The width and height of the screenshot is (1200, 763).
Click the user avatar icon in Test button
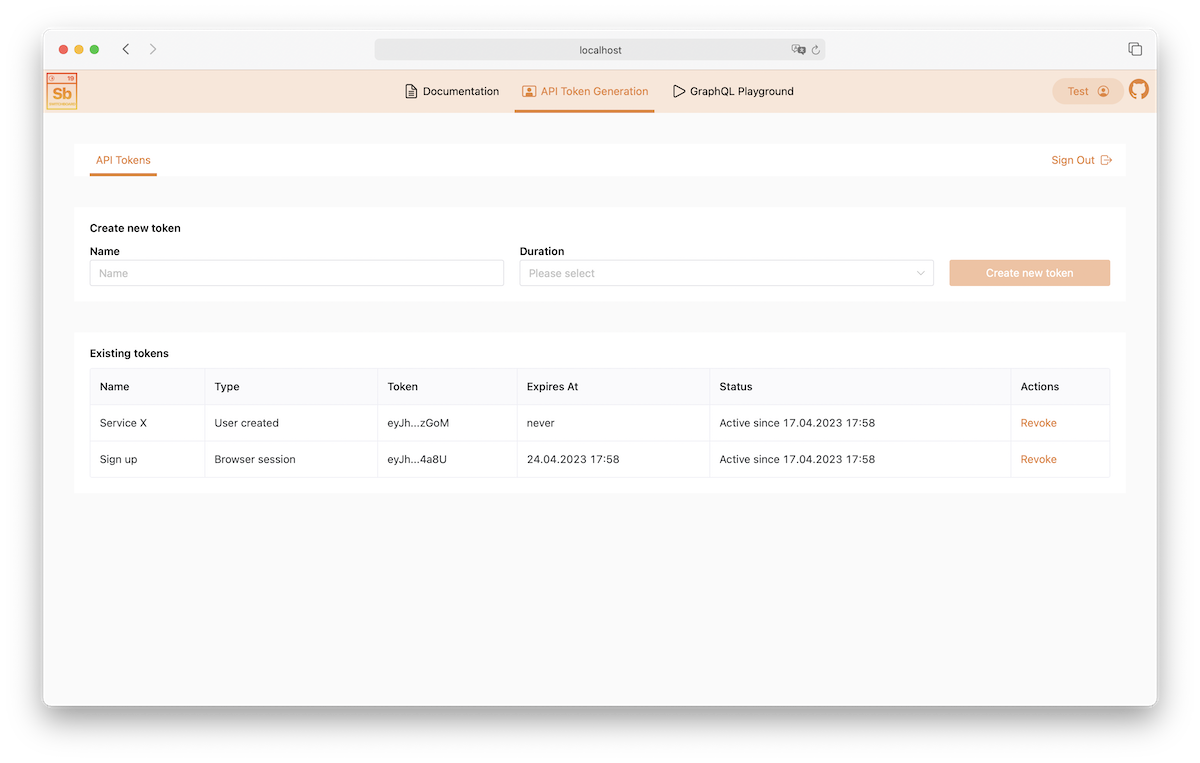[x=1103, y=91]
